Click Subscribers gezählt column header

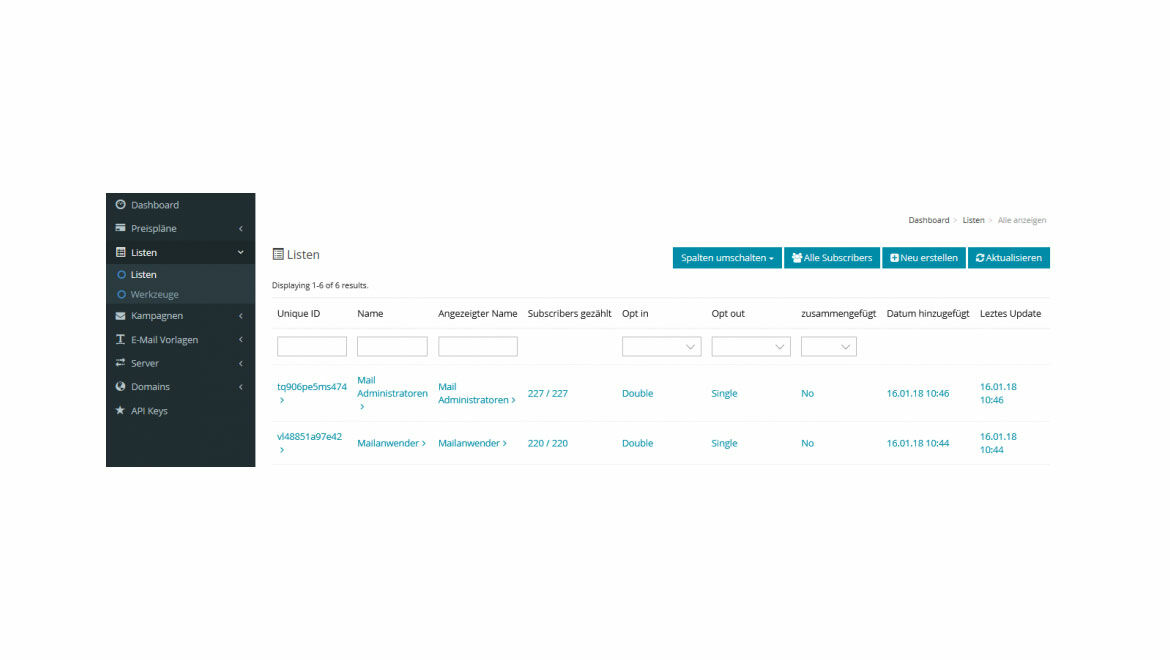pos(569,313)
